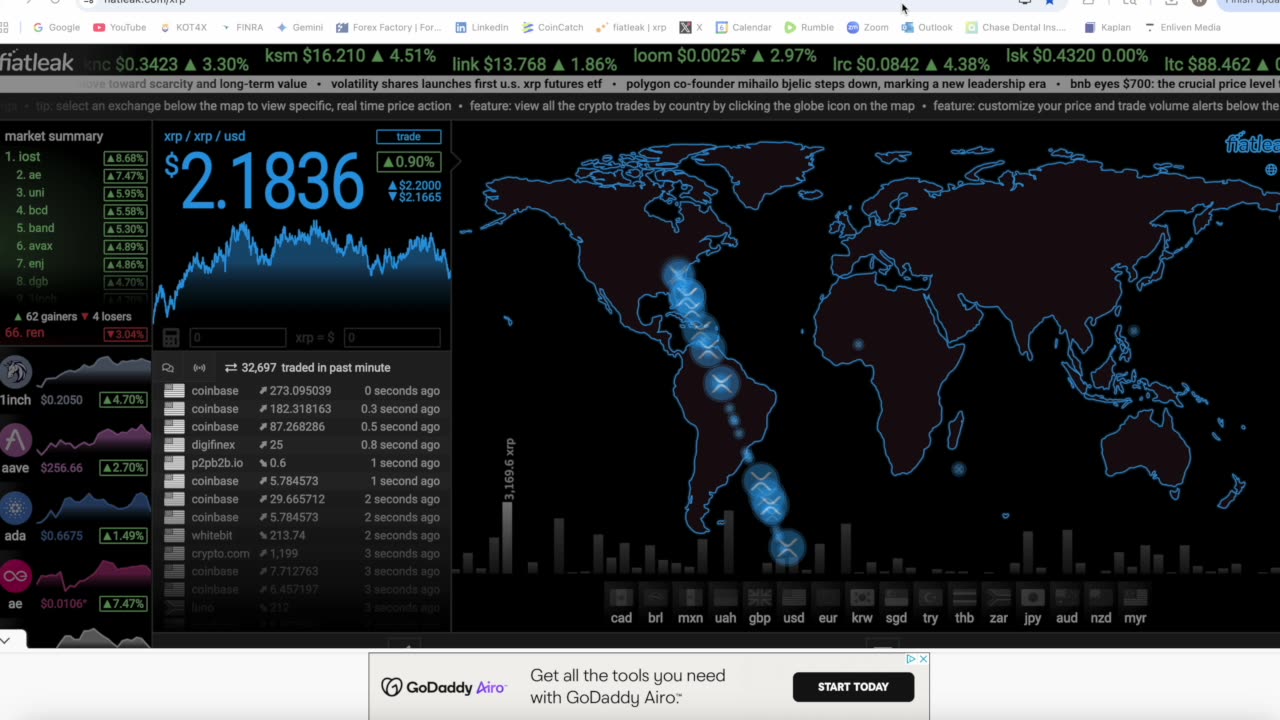Select the aave coin icon

pos(16,440)
